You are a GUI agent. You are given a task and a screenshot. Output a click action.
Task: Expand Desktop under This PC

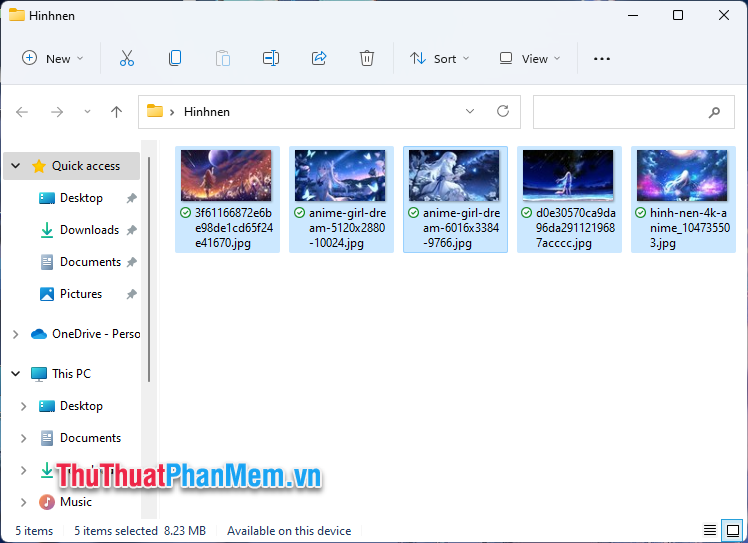[23, 406]
